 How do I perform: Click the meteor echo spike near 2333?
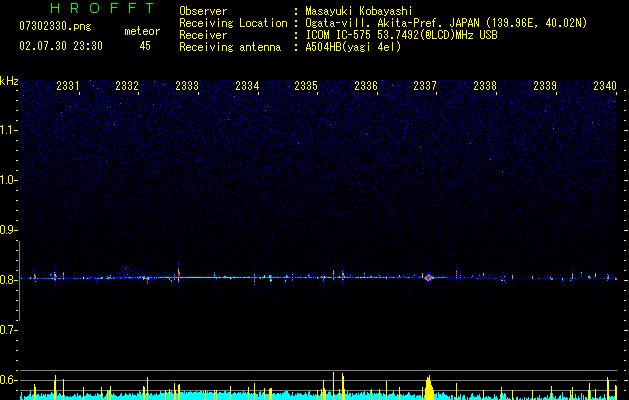(179, 274)
